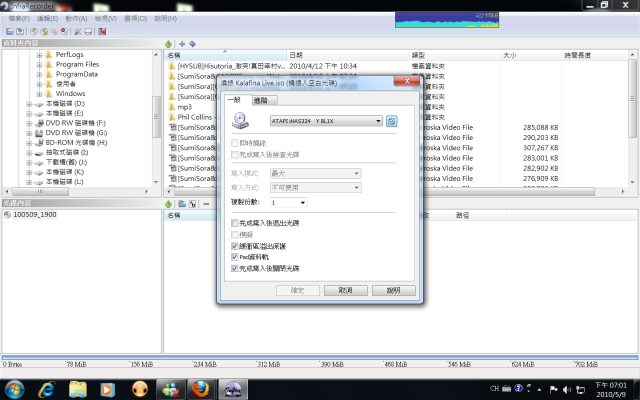Click the erase disc icon with red mark
The width and height of the screenshot is (640, 400).
pos(64,31)
